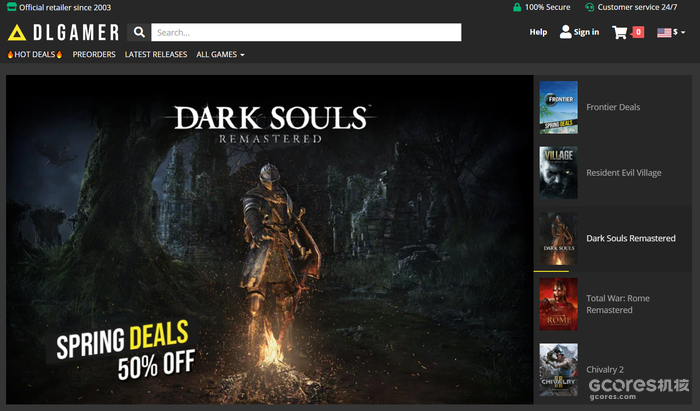Viewport: 700px width, 411px height.
Task: Click the Official retailer since 2003 text
Action: [x=65, y=8]
